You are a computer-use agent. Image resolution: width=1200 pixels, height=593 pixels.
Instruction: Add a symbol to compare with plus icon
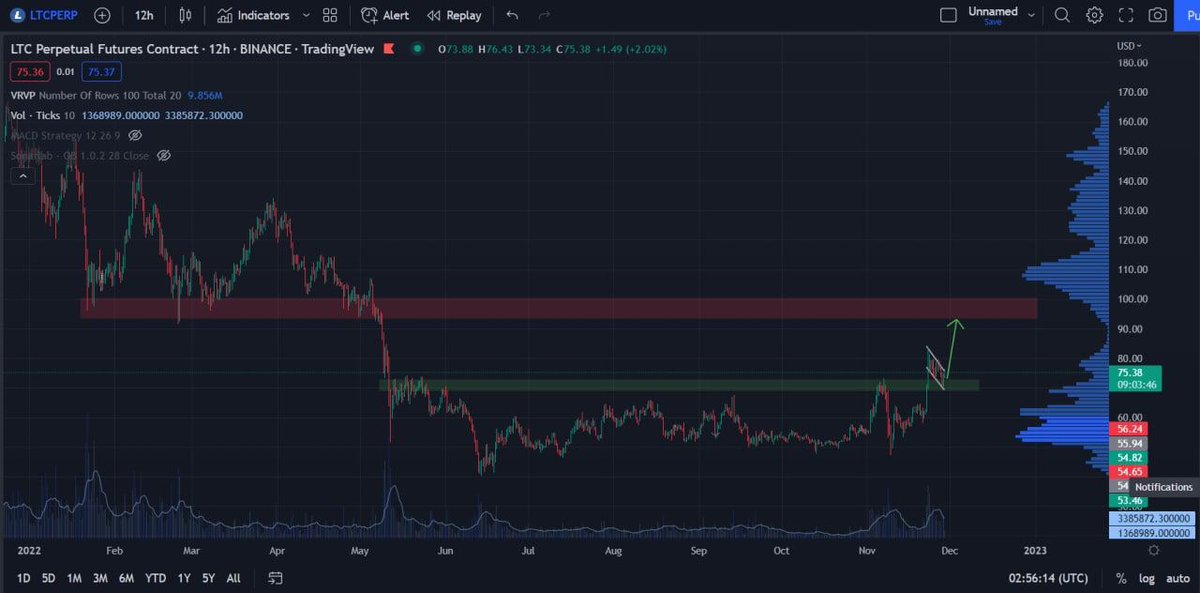pos(102,15)
